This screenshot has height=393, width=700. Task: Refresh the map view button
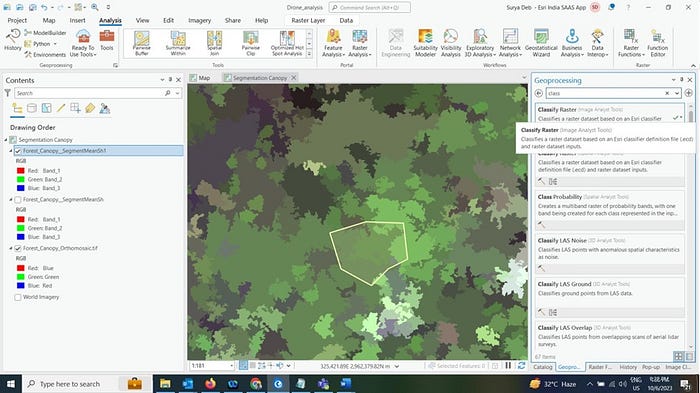pos(521,366)
